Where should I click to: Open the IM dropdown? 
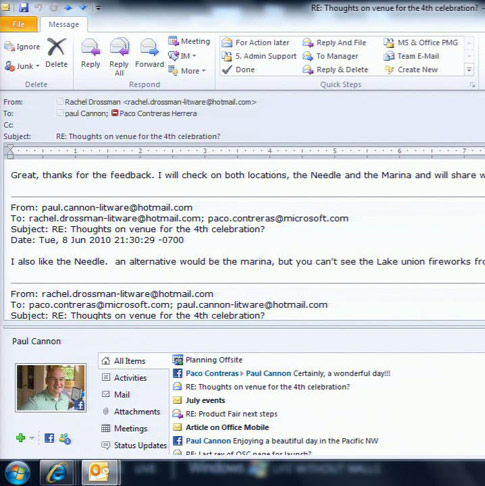183,56
